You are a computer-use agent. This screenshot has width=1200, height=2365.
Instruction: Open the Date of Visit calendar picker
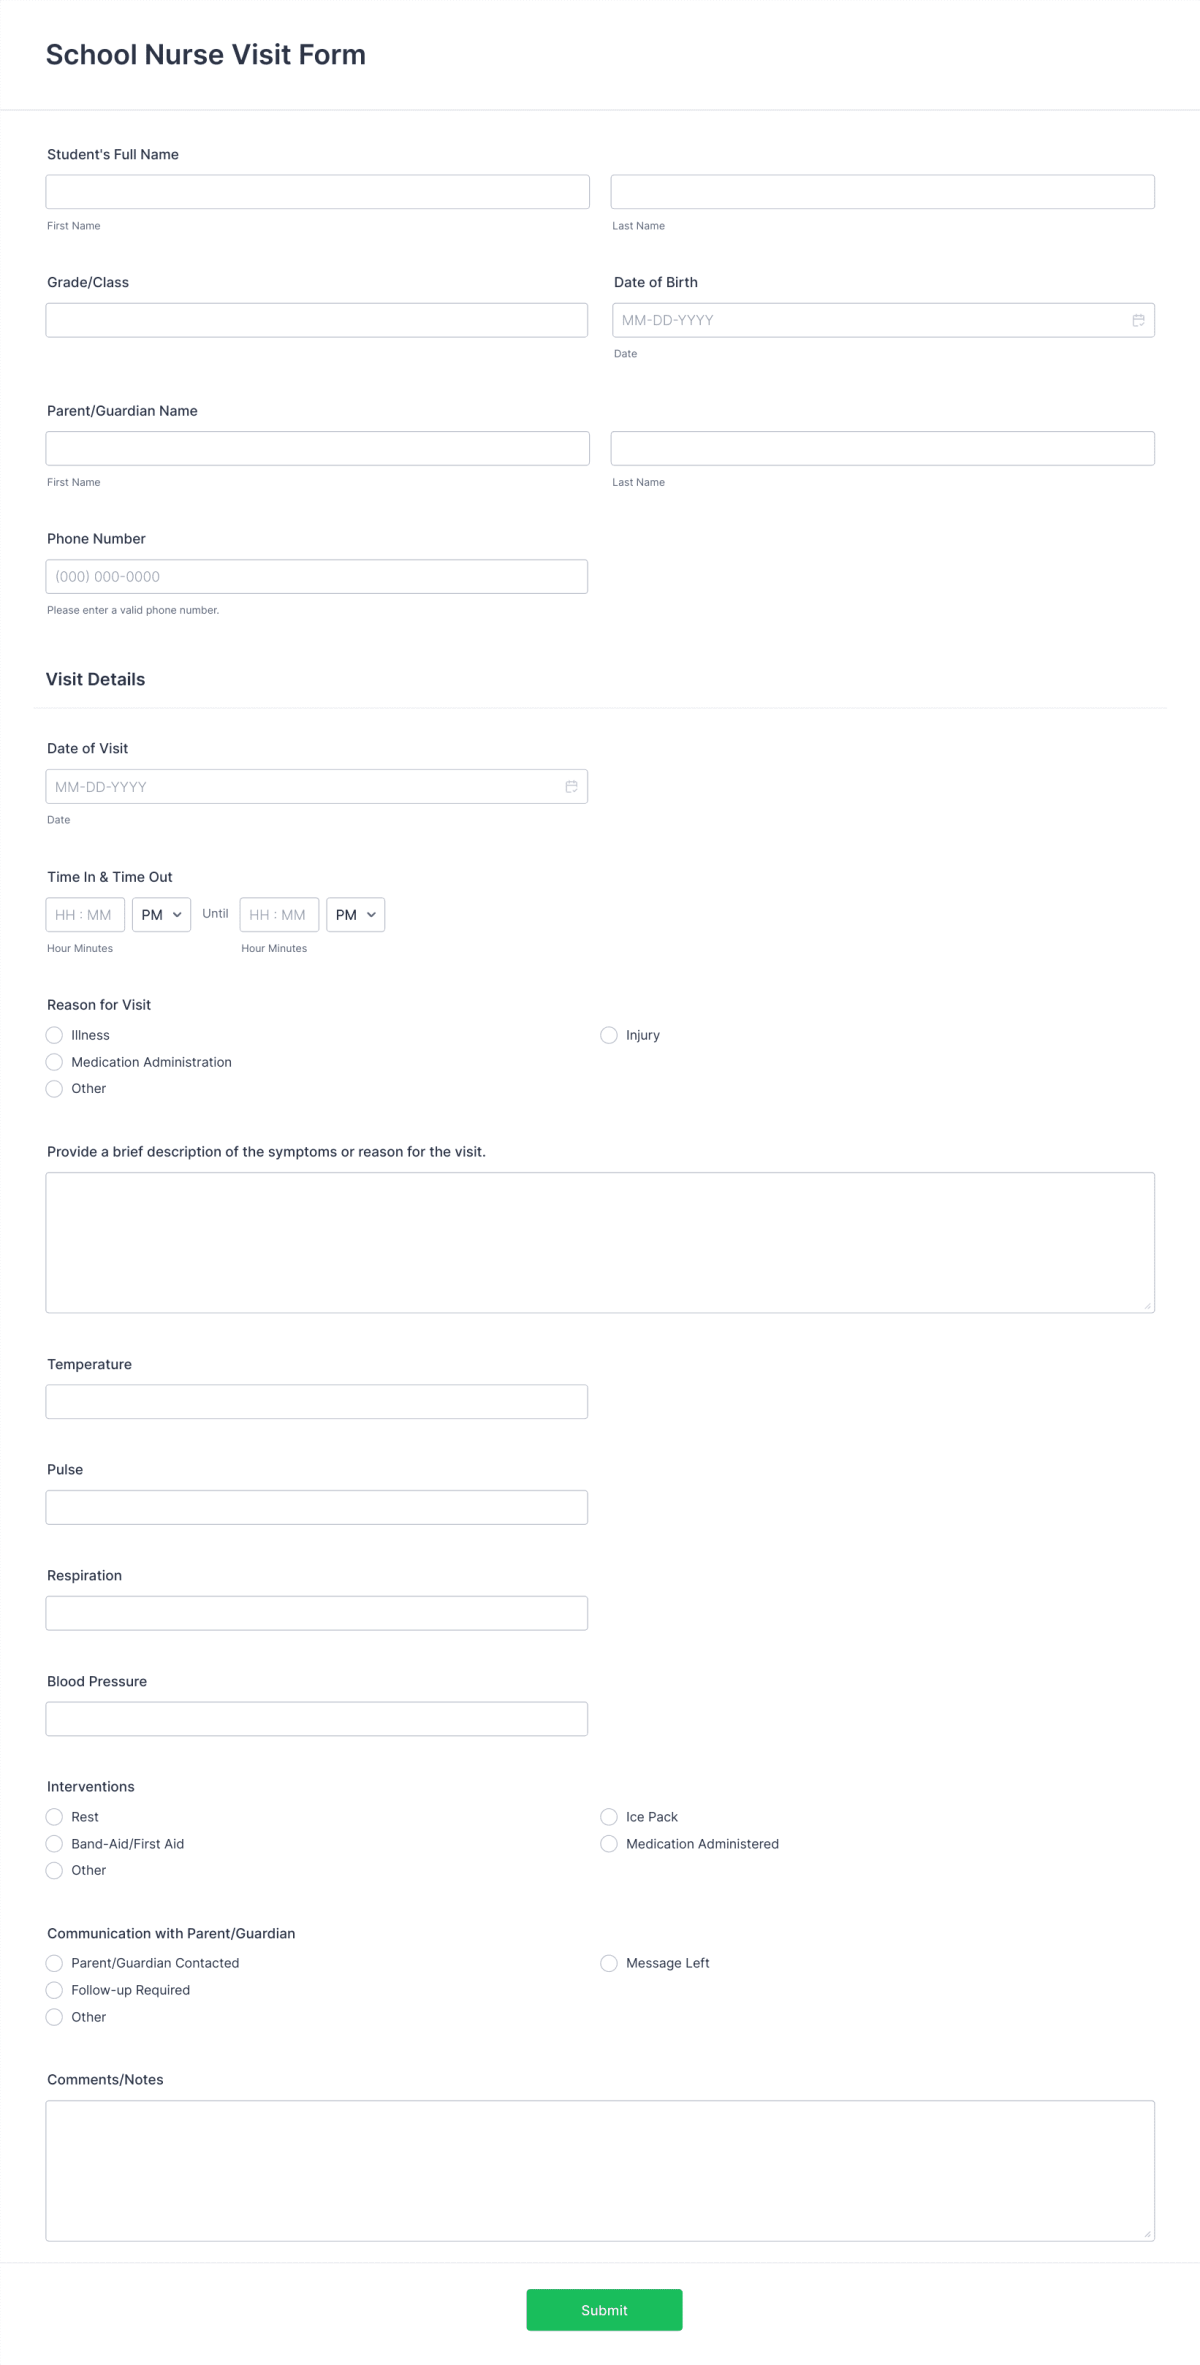click(x=572, y=786)
